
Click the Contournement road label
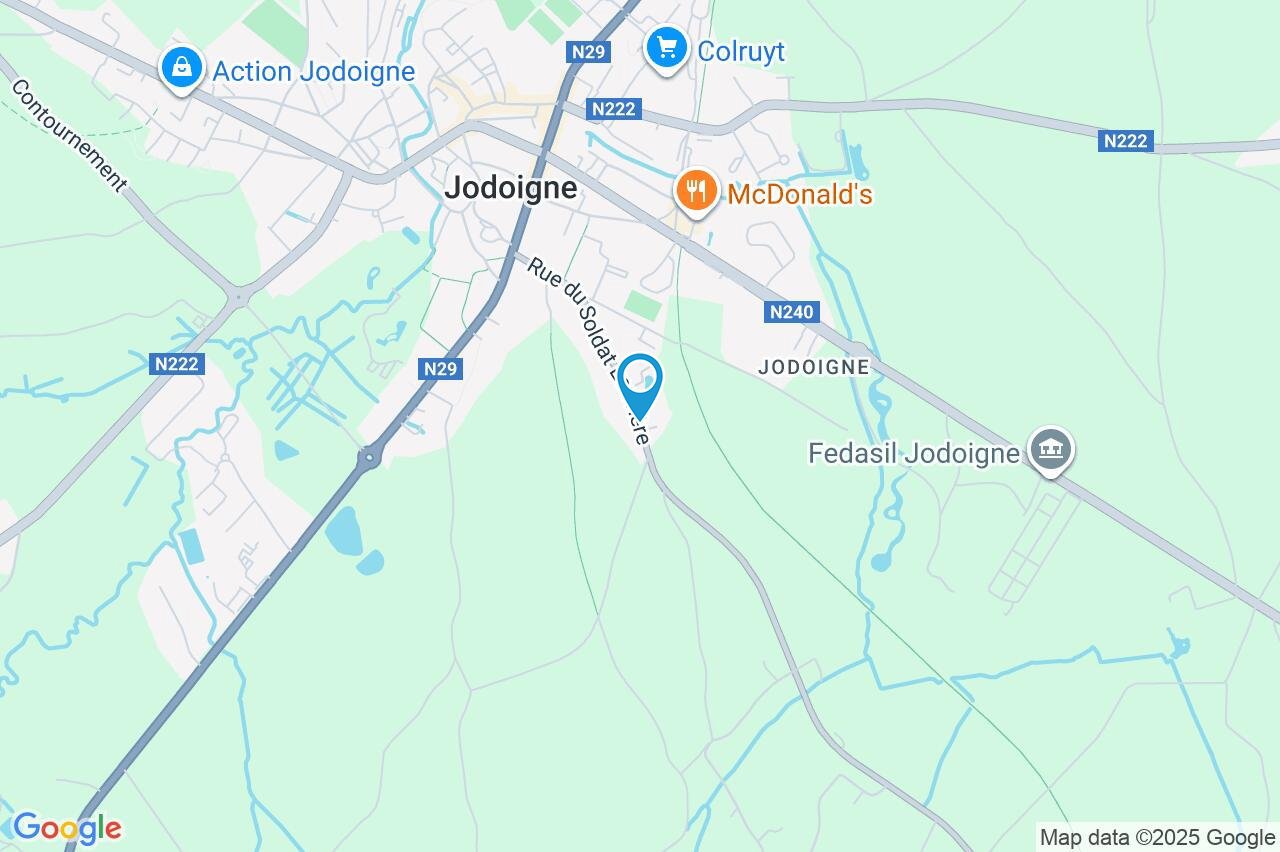tap(68, 135)
